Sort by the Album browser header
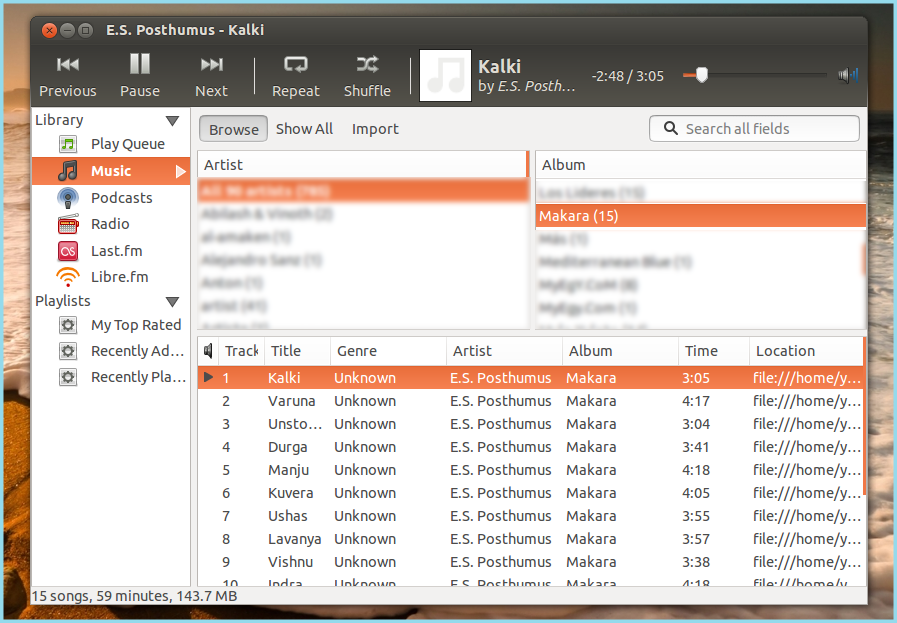 pyautogui.click(x=700, y=165)
